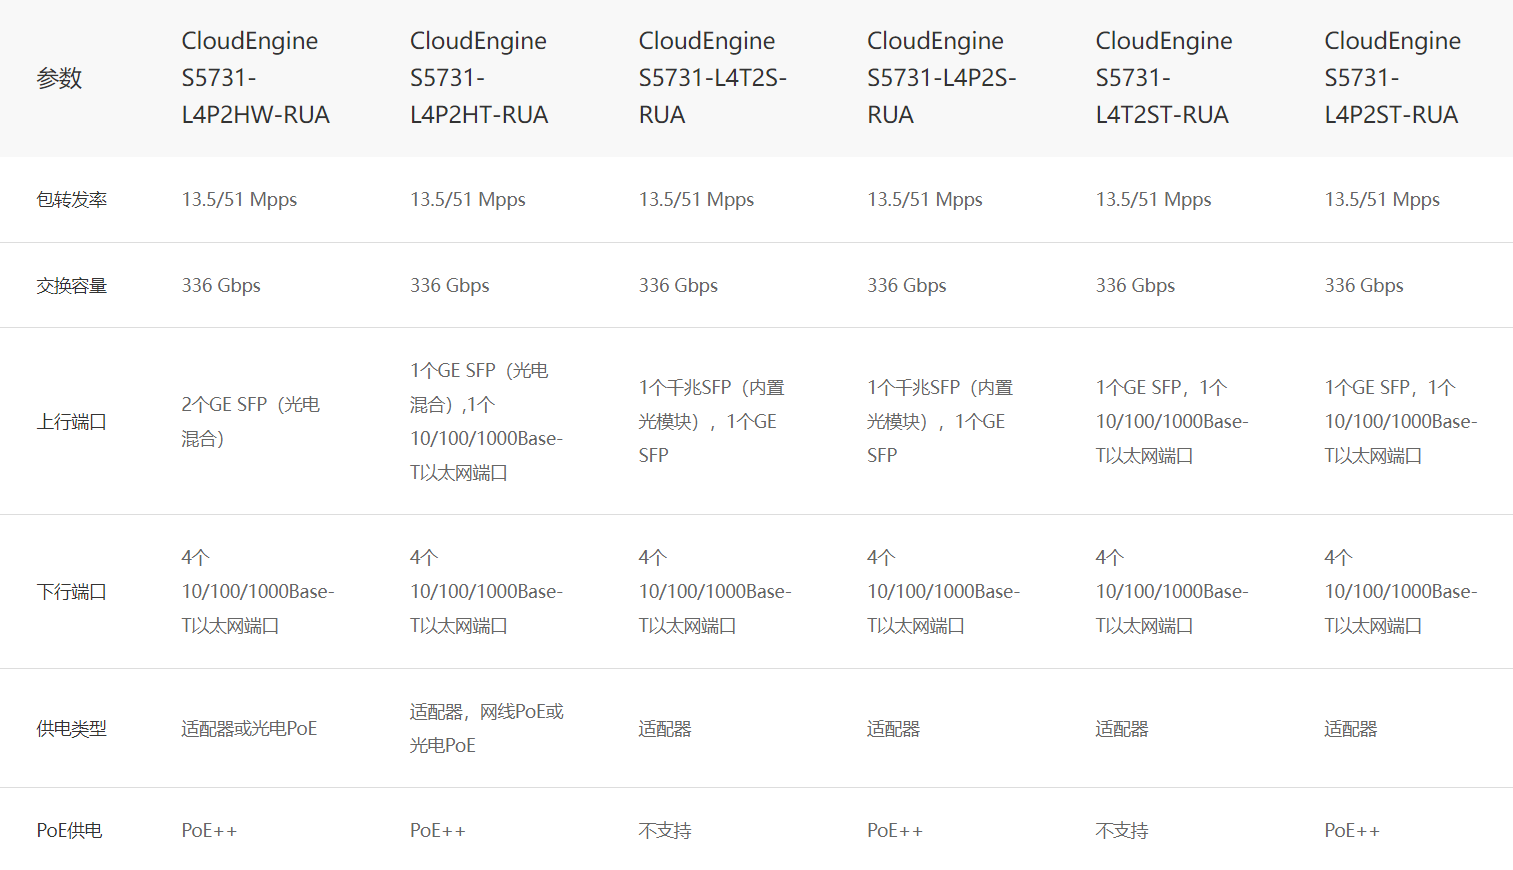Click the 交换容量 row label

pos(71,286)
